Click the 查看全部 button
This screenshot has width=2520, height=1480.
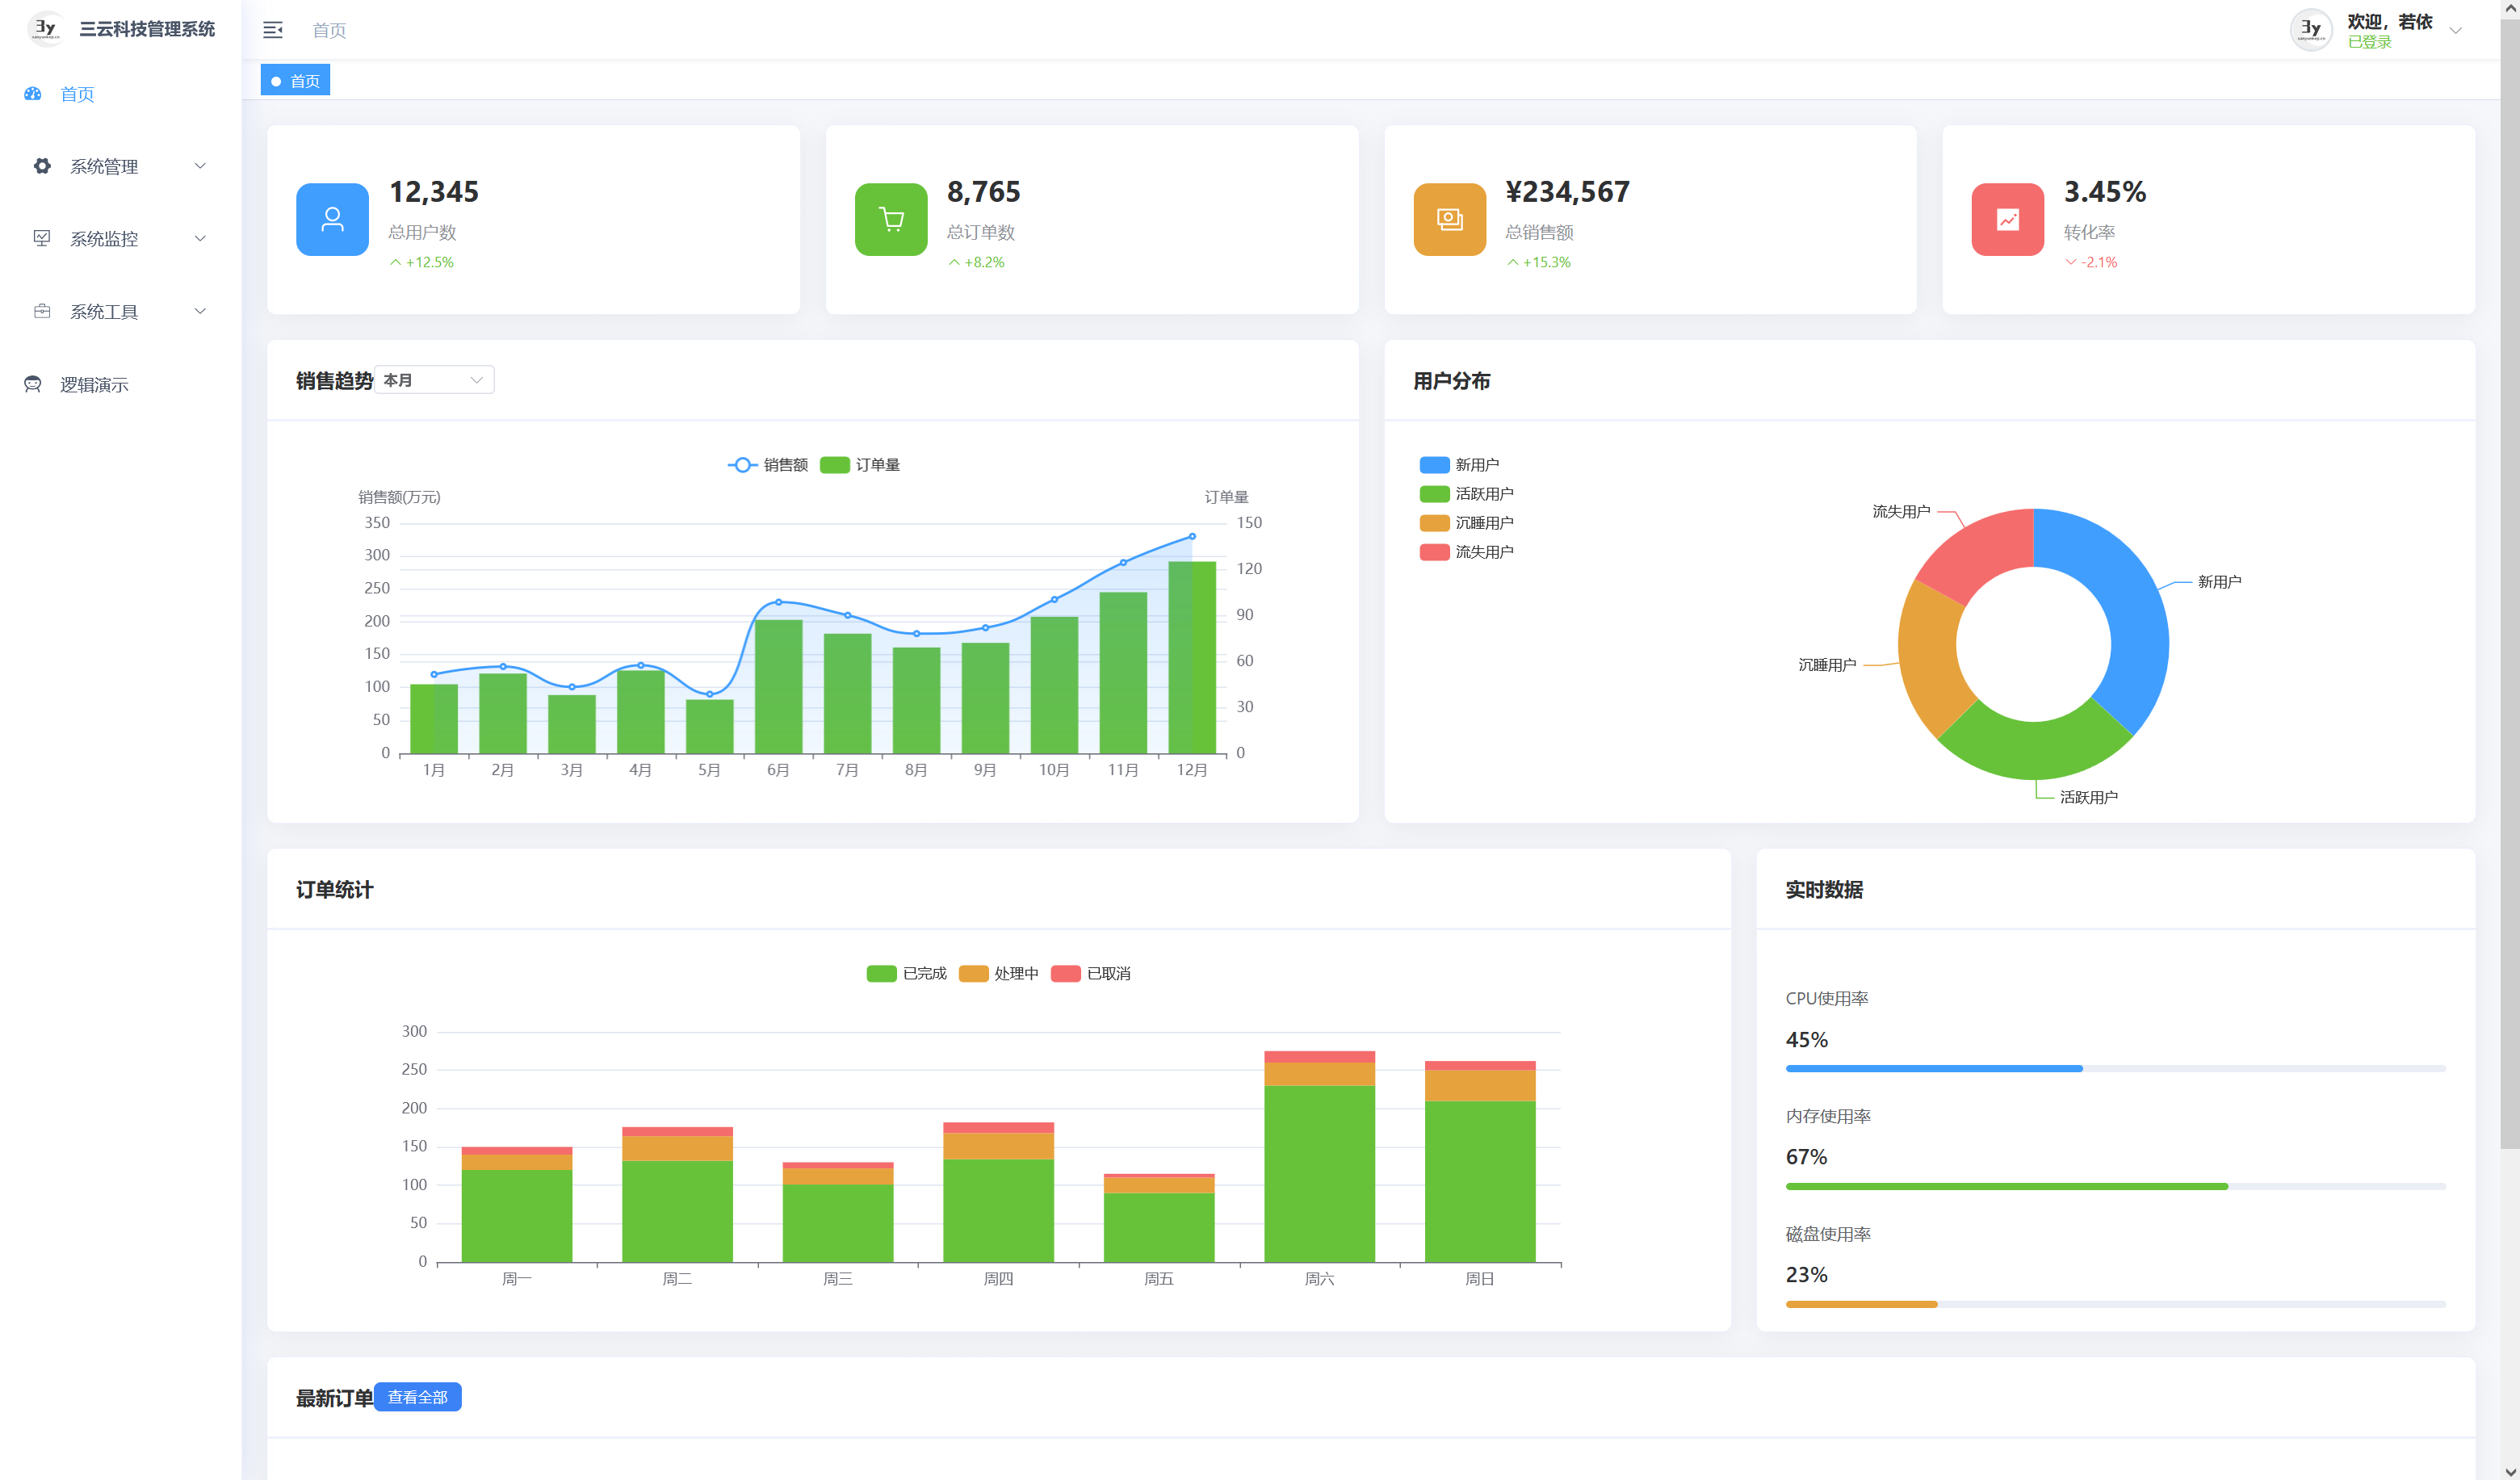click(x=417, y=1397)
